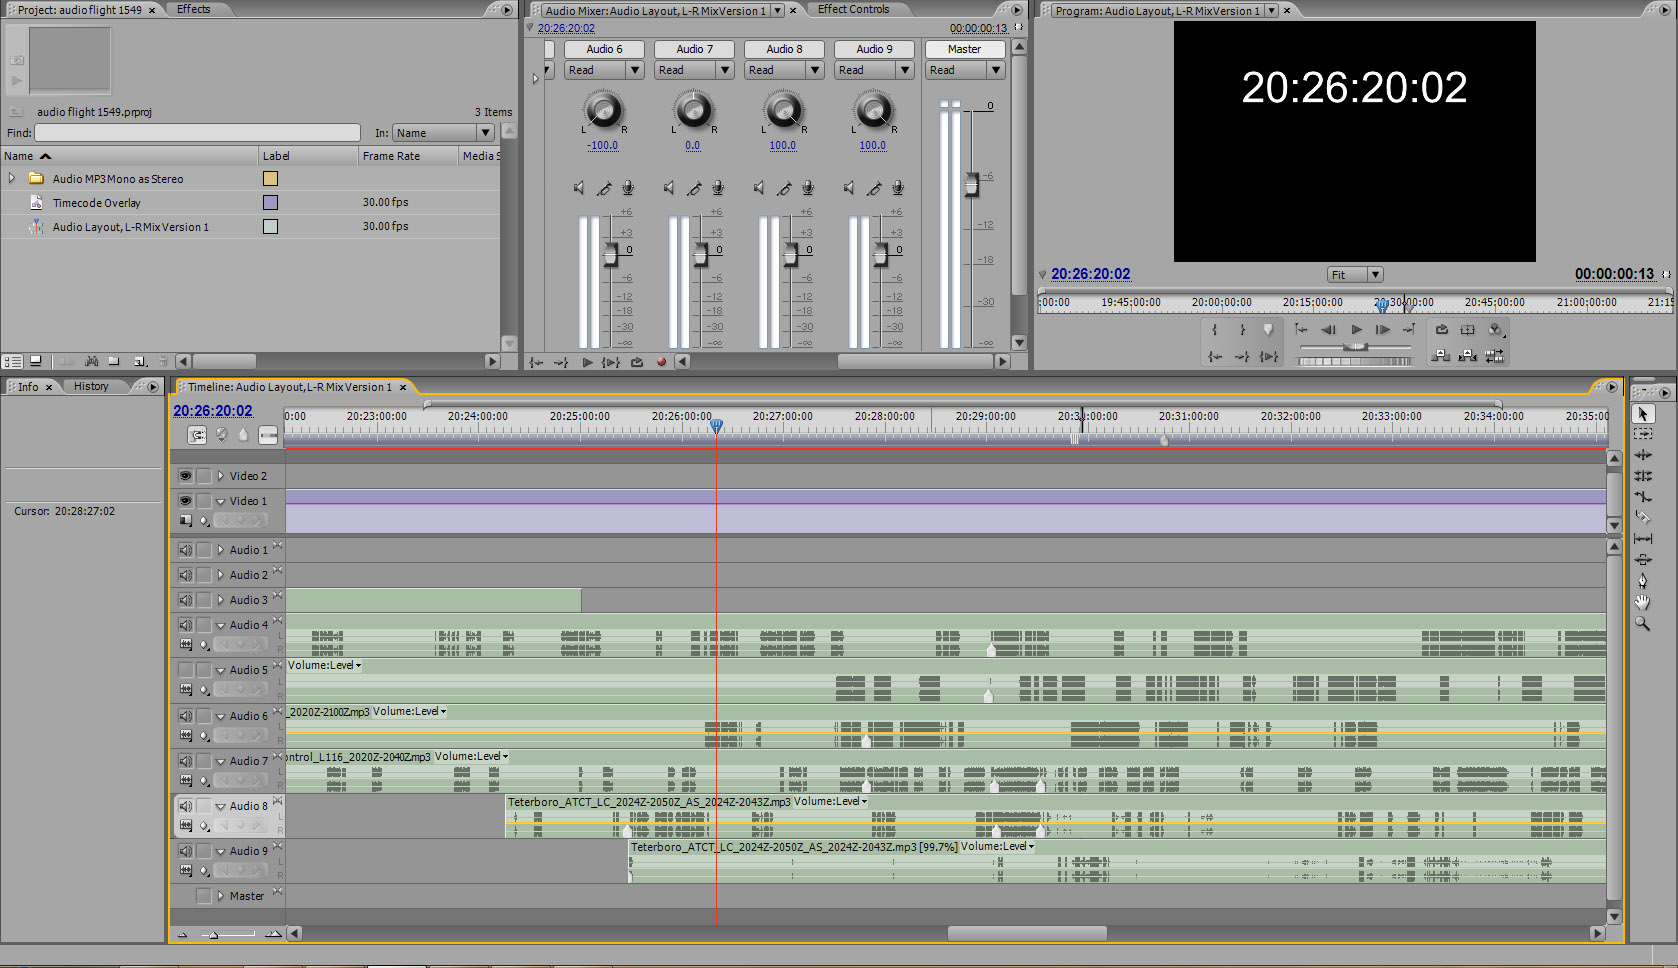This screenshot has height=968, width=1678.
Task: Enable Audio 5 track output toggle
Action: click(185, 670)
